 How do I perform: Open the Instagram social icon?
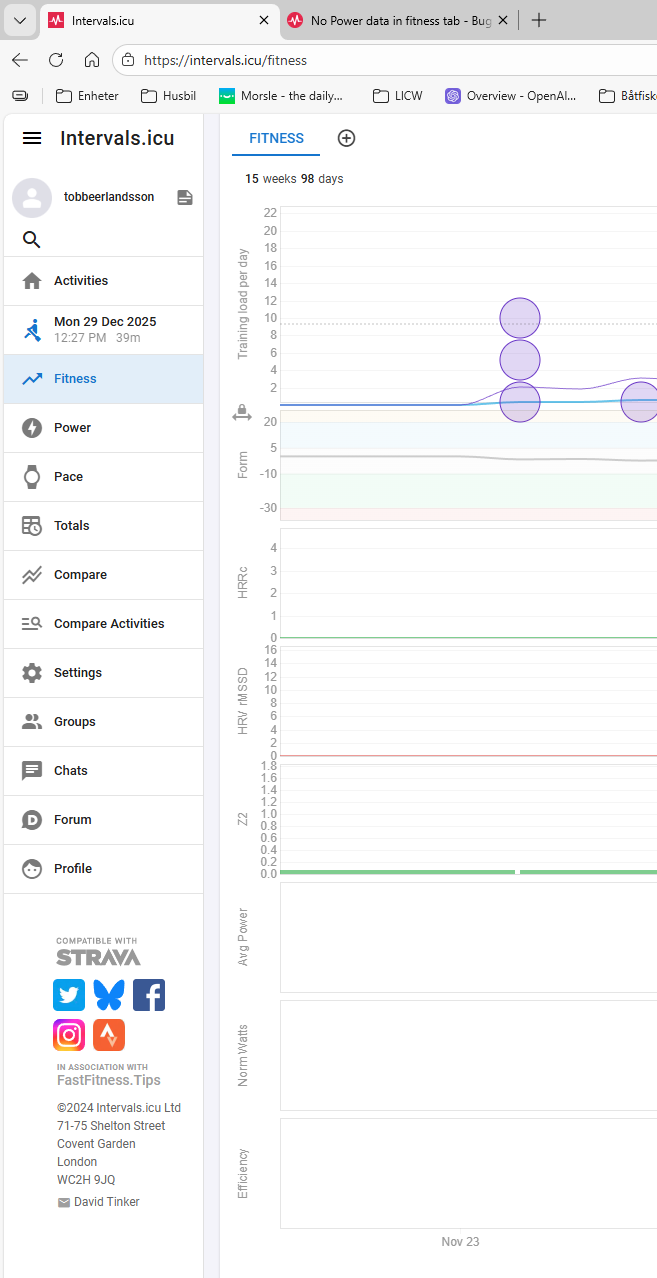coord(69,1035)
